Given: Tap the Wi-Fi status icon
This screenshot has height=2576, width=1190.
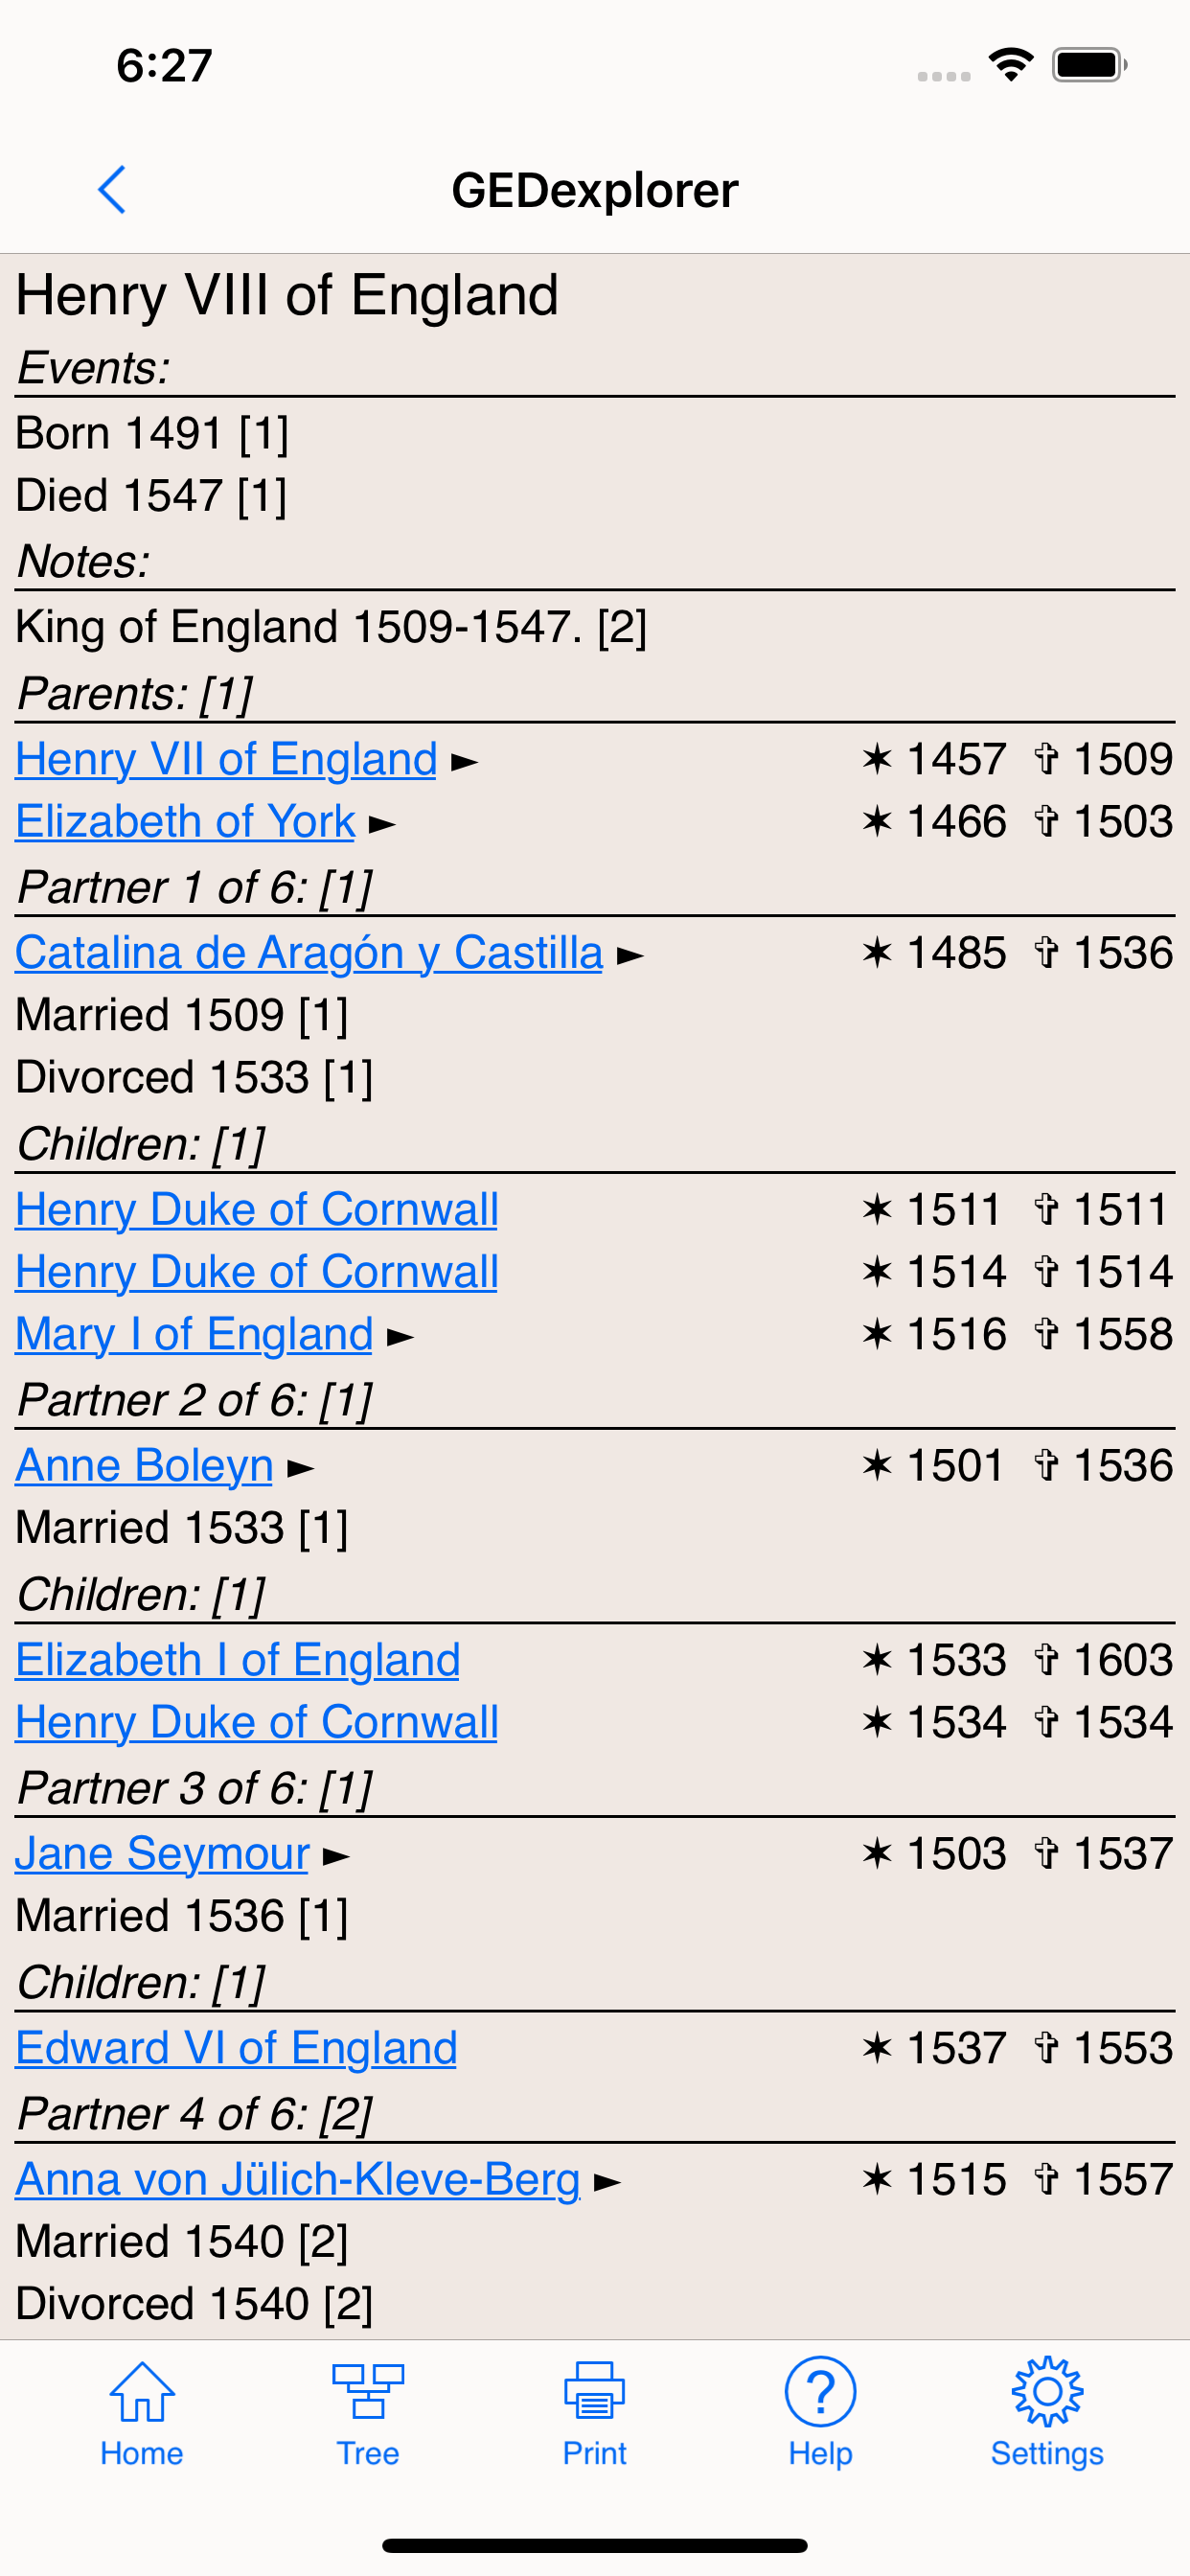Looking at the screenshot, I should coord(1011,66).
